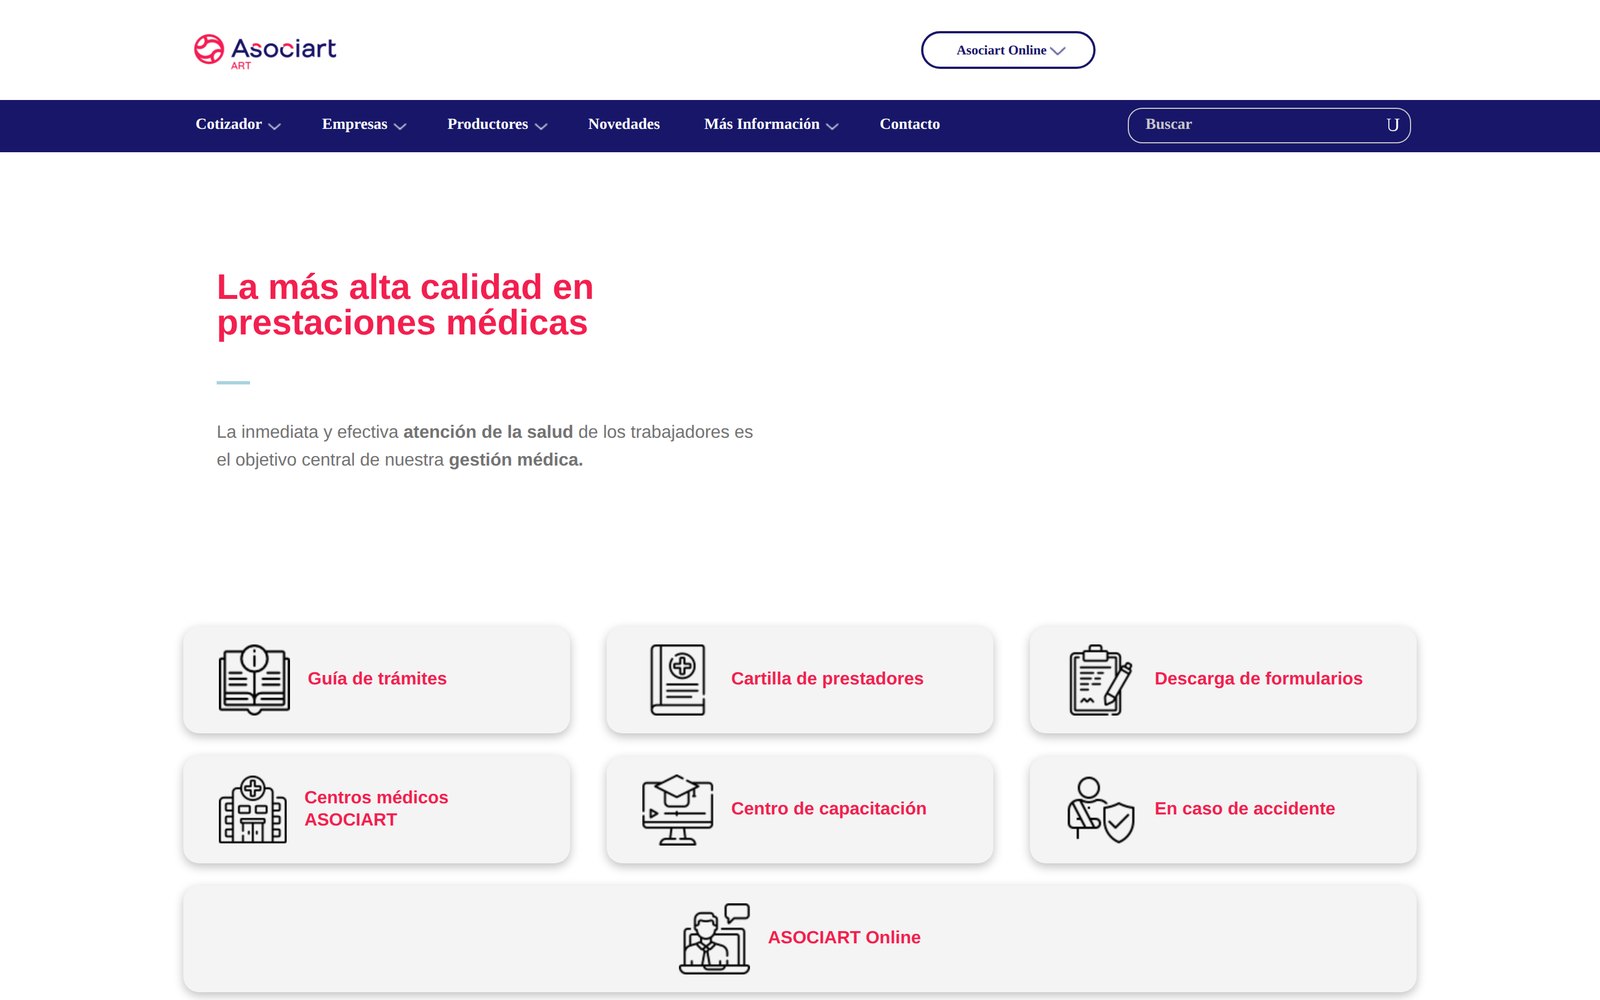Screen dimensions: 1600x1000
Task: Click the clipboard Descarga de formularios icon
Action: [1100, 679]
